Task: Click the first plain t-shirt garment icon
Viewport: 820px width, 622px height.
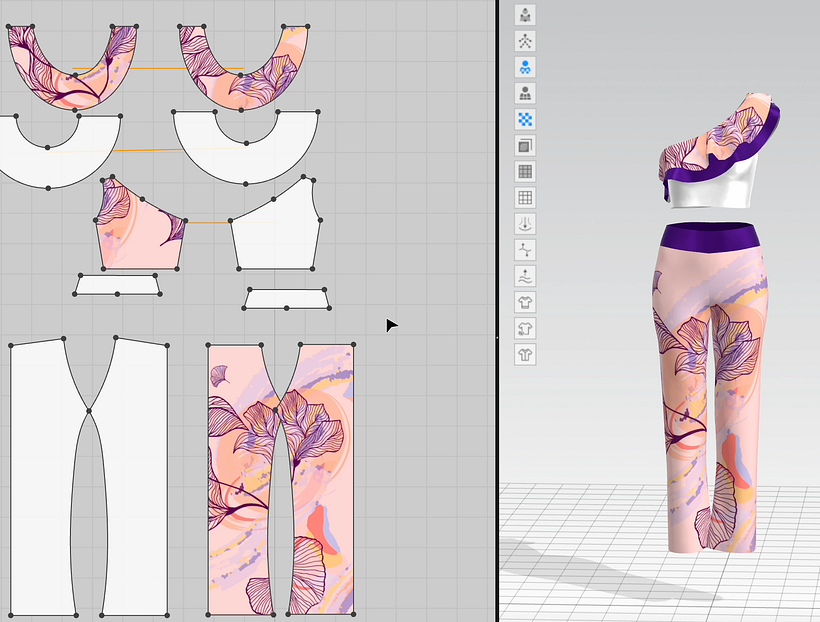Action: coord(525,302)
